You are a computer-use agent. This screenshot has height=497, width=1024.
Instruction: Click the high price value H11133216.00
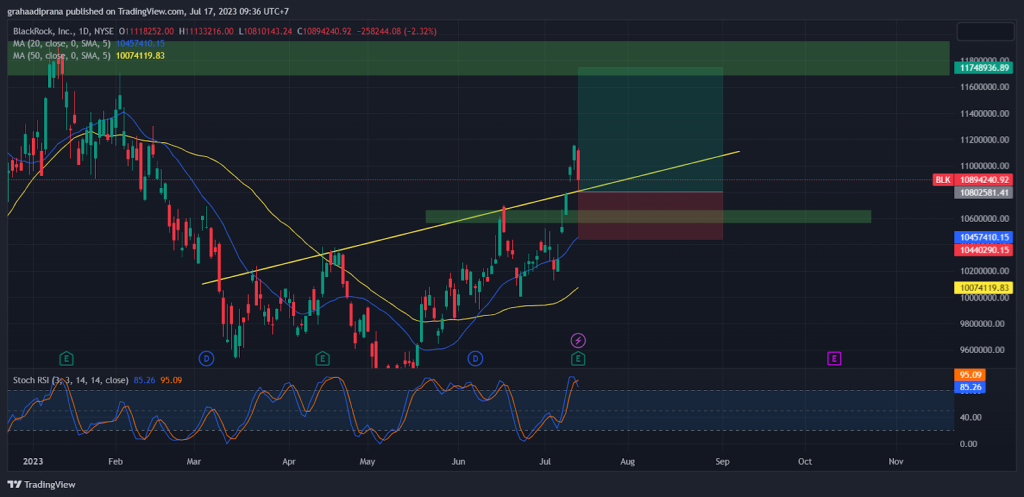pyautogui.click(x=207, y=31)
